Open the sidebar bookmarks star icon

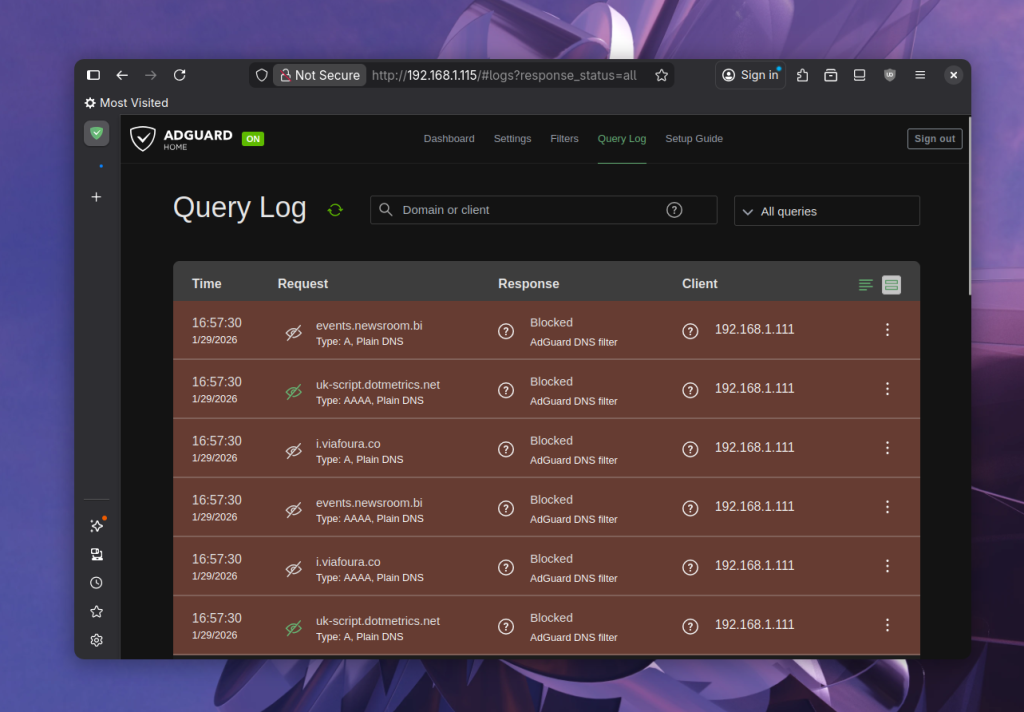(x=96, y=612)
